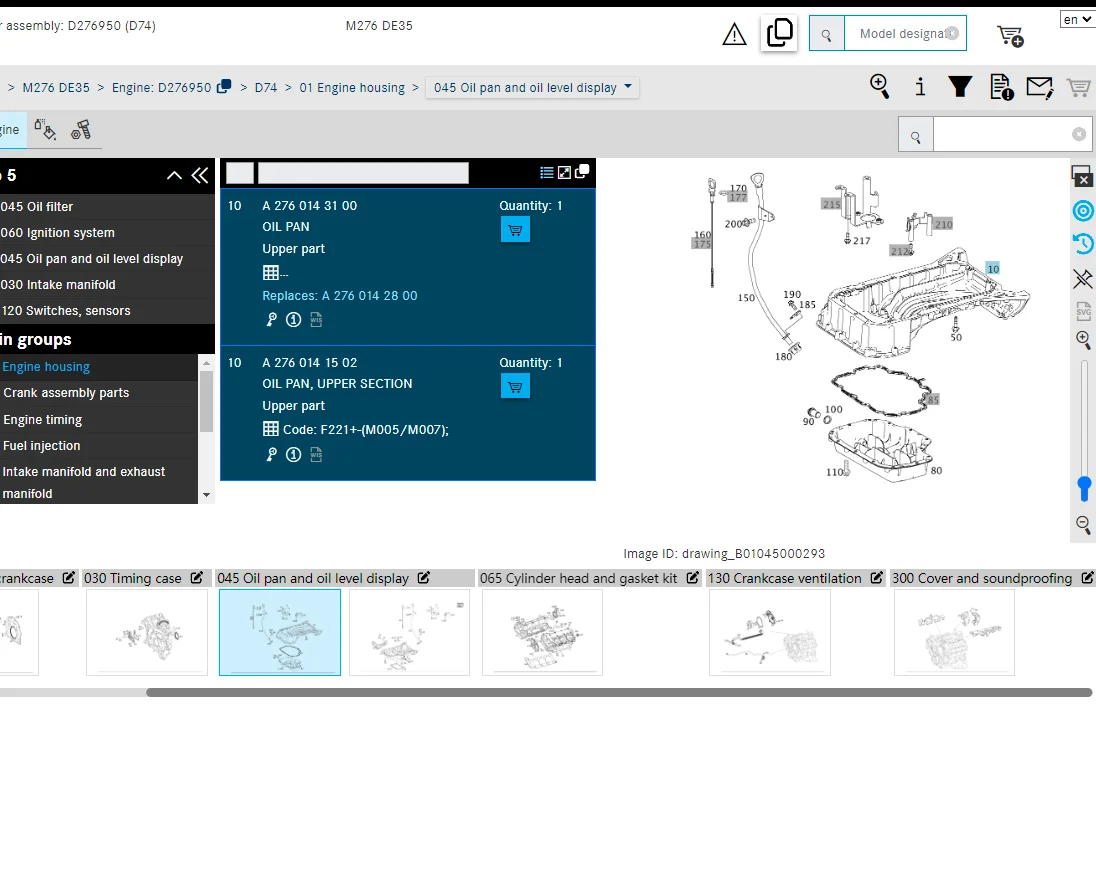
Task: Zoom out on the drawing
Action: coord(1083,525)
